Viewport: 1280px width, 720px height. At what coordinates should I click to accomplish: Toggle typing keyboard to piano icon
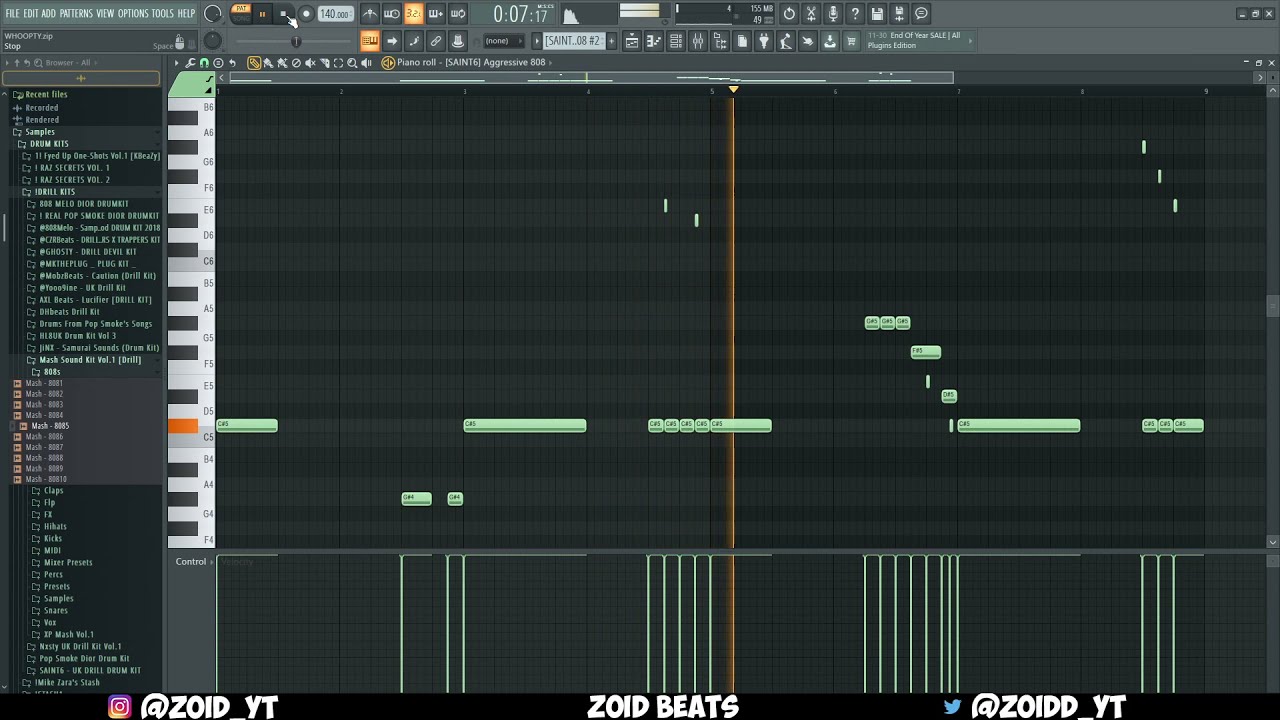tap(370, 41)
